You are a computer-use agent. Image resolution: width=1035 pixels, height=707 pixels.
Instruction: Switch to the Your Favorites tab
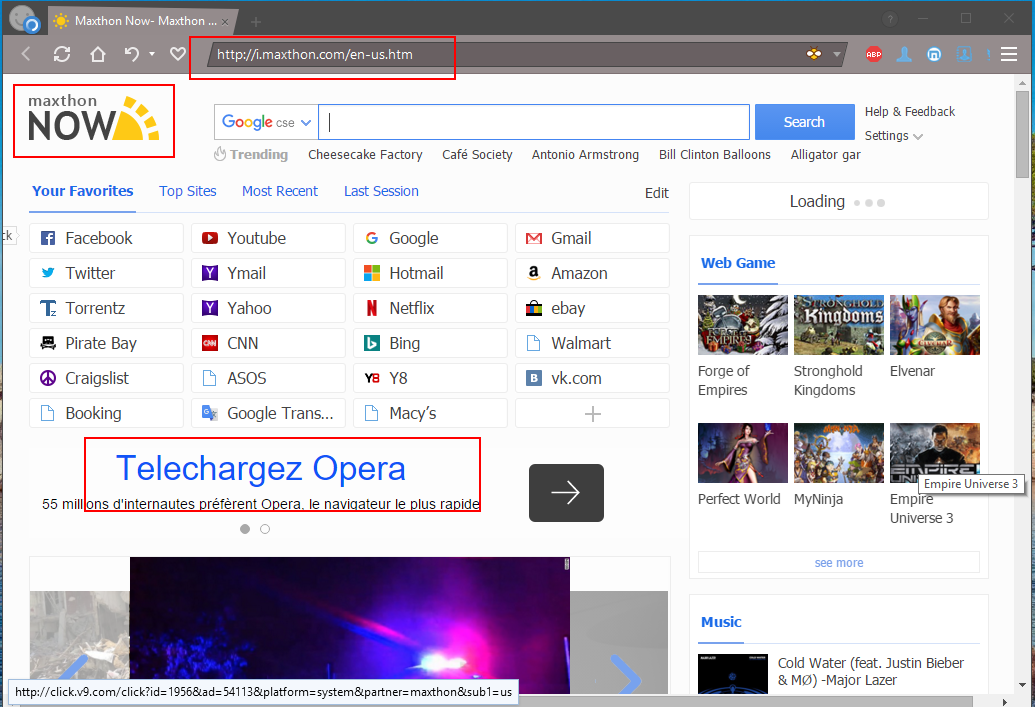pos(83,191)
